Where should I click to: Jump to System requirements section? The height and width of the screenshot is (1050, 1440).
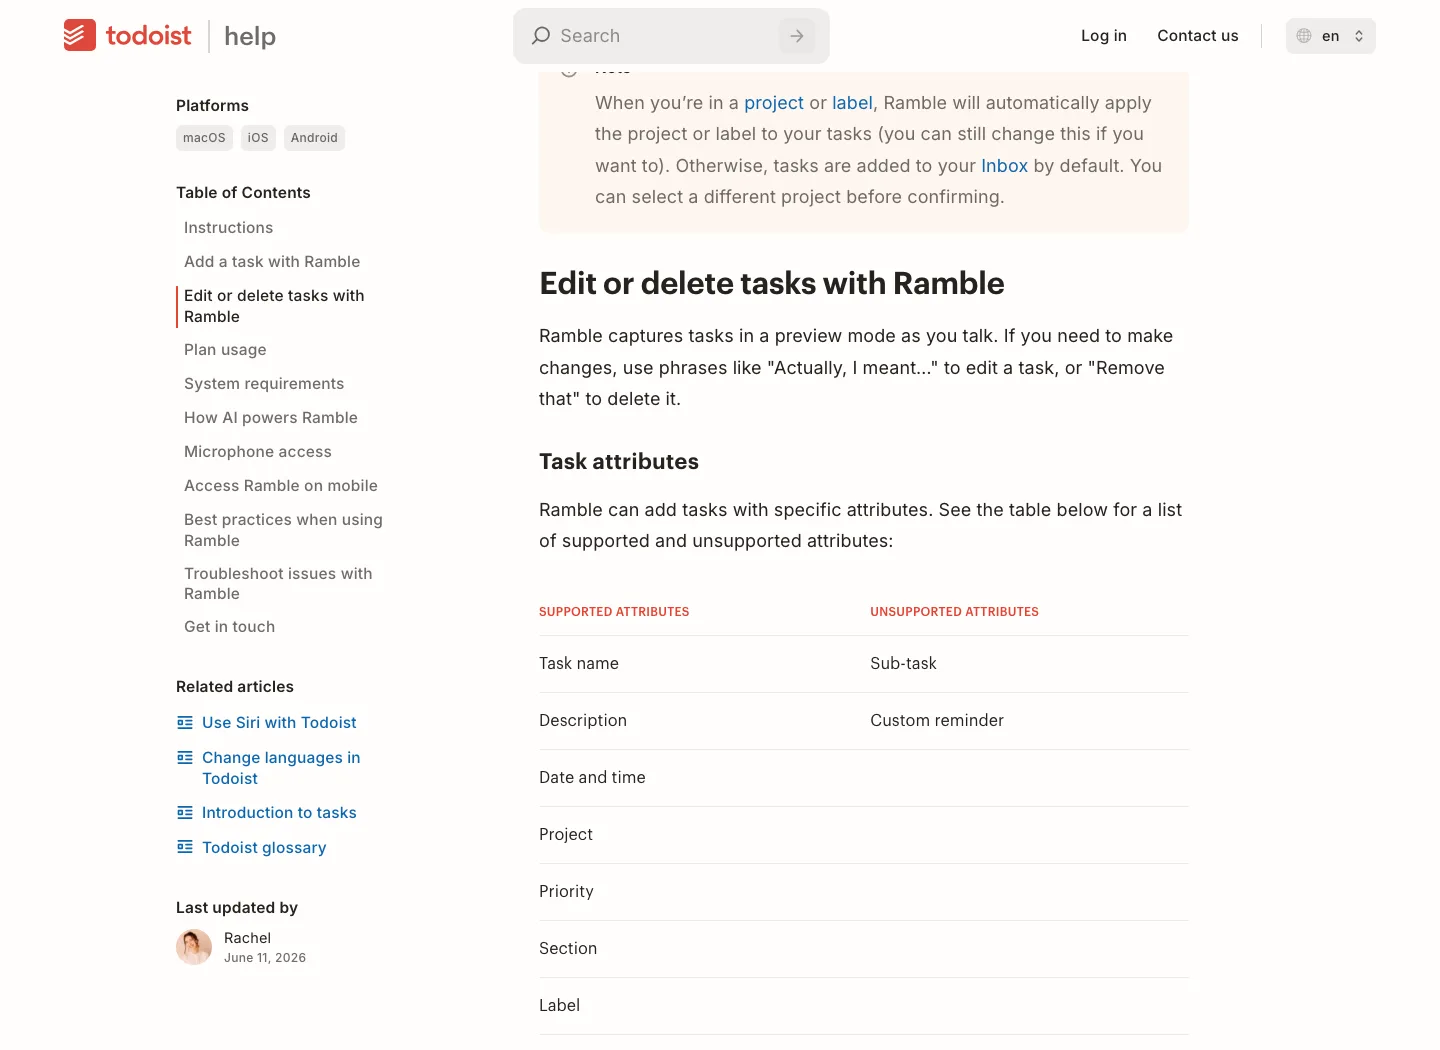264,384
